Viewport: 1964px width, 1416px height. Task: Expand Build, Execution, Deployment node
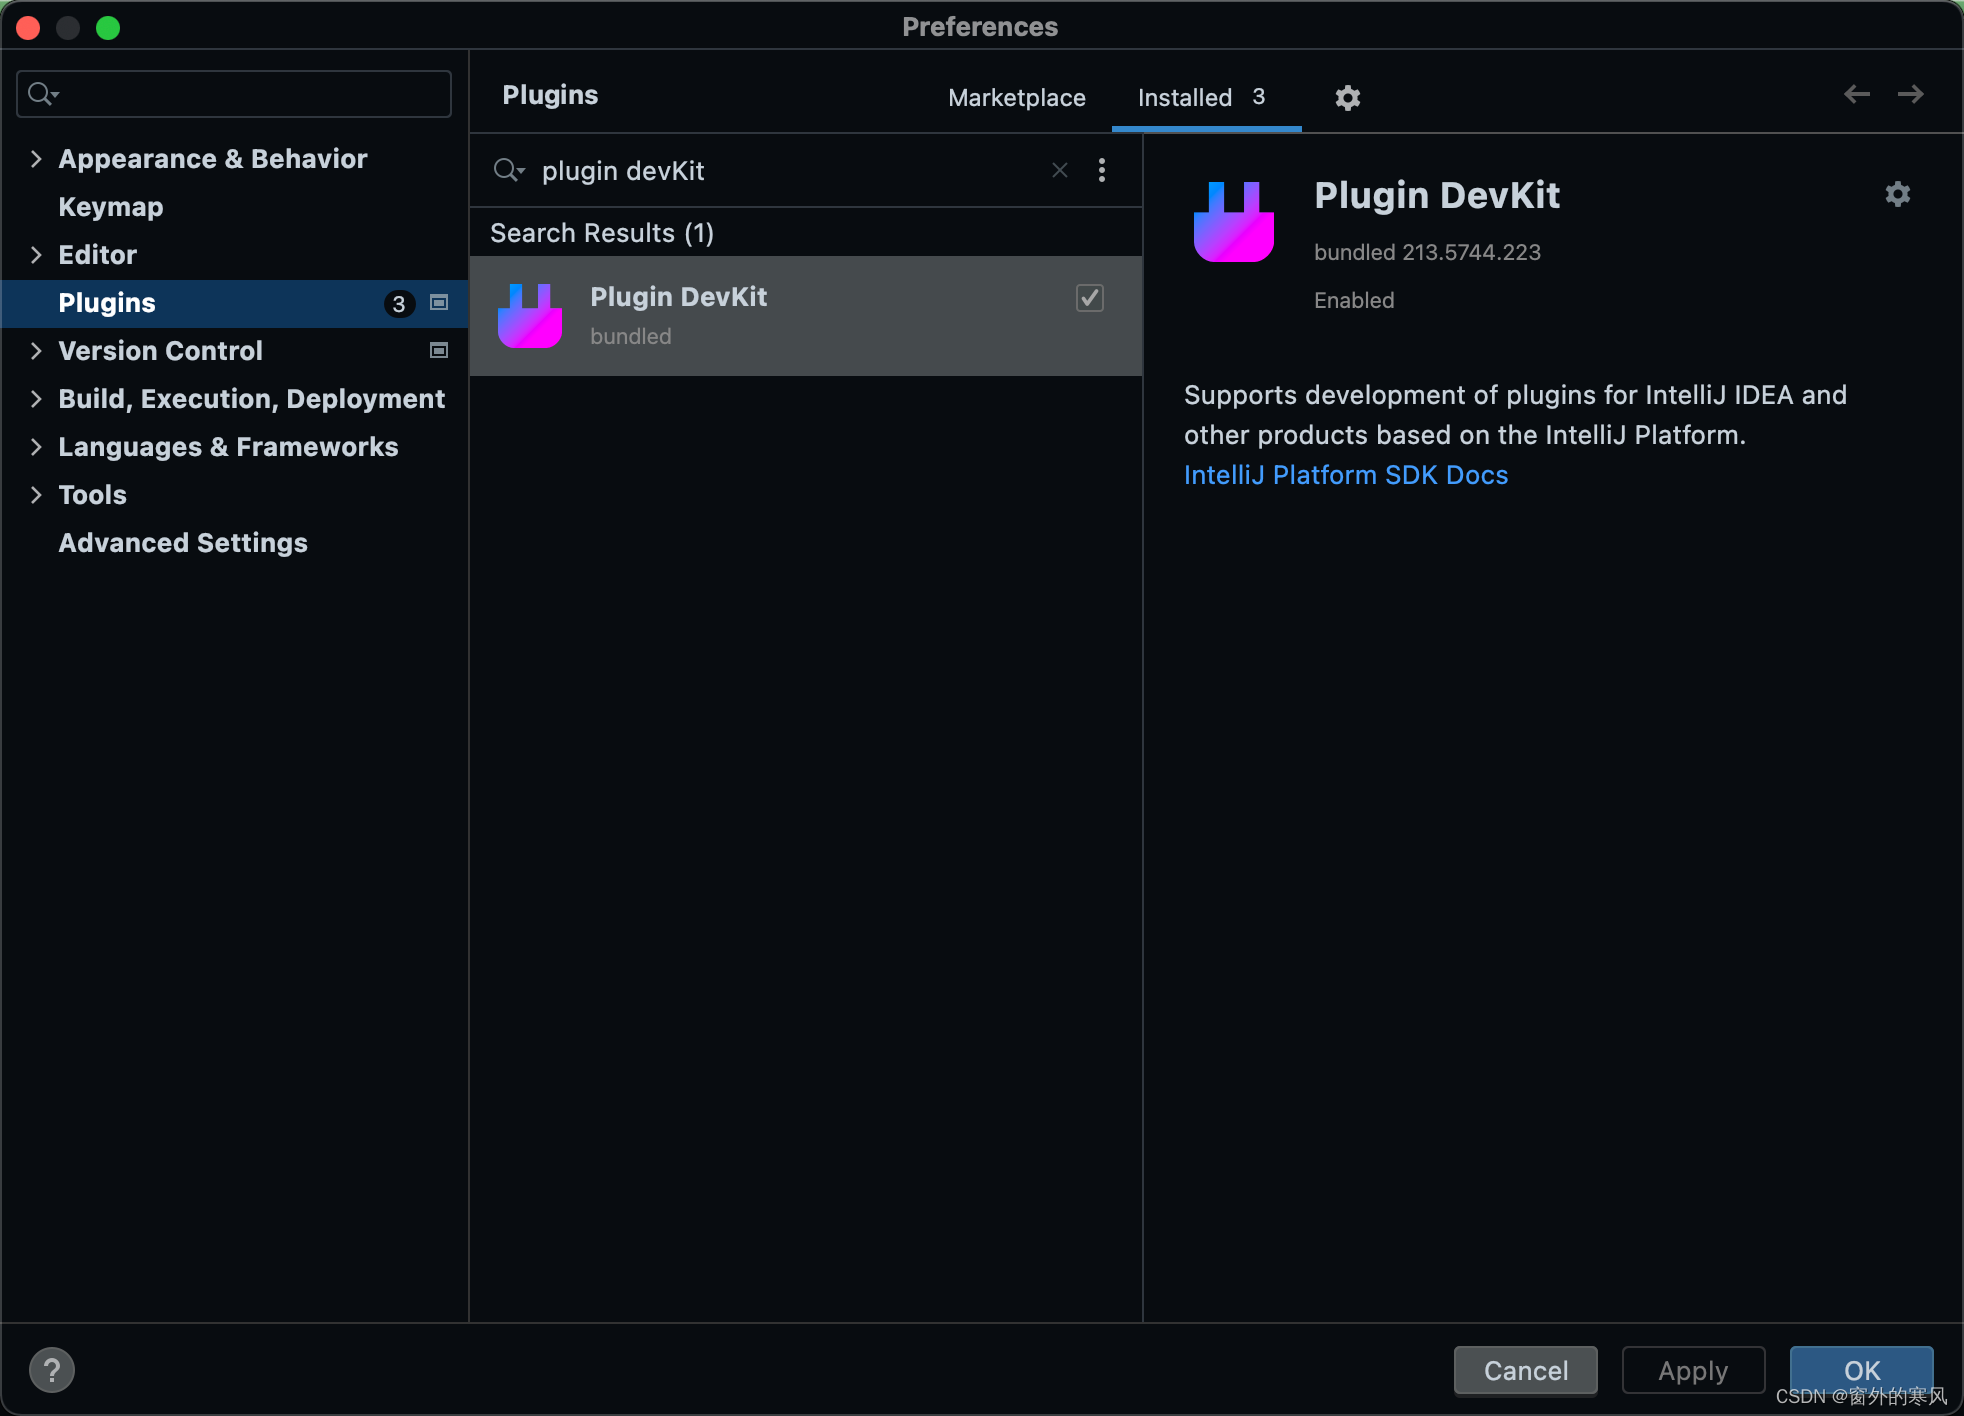pos(36,398)
